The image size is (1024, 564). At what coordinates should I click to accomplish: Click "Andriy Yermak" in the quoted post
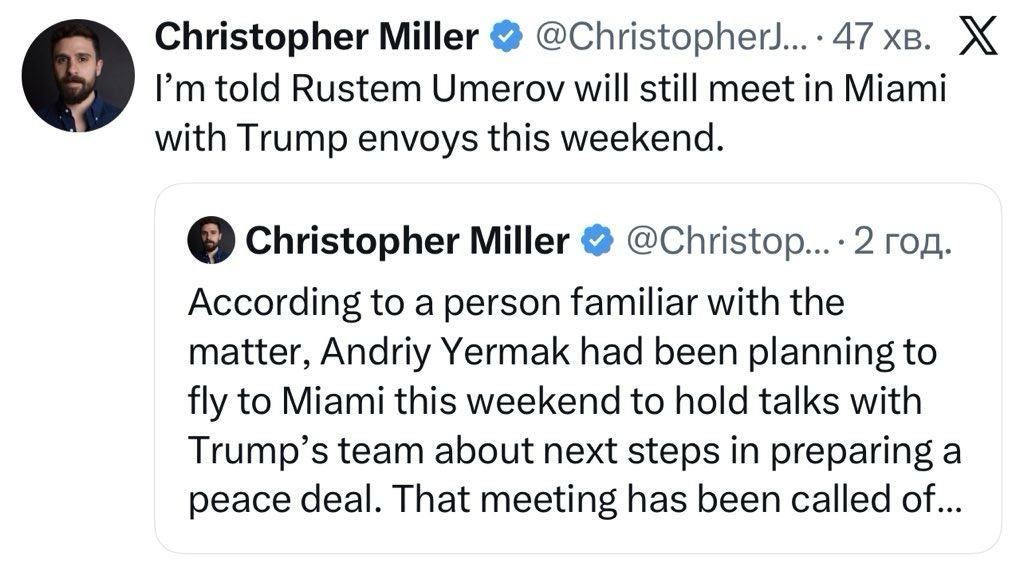[x=407, y=351]
